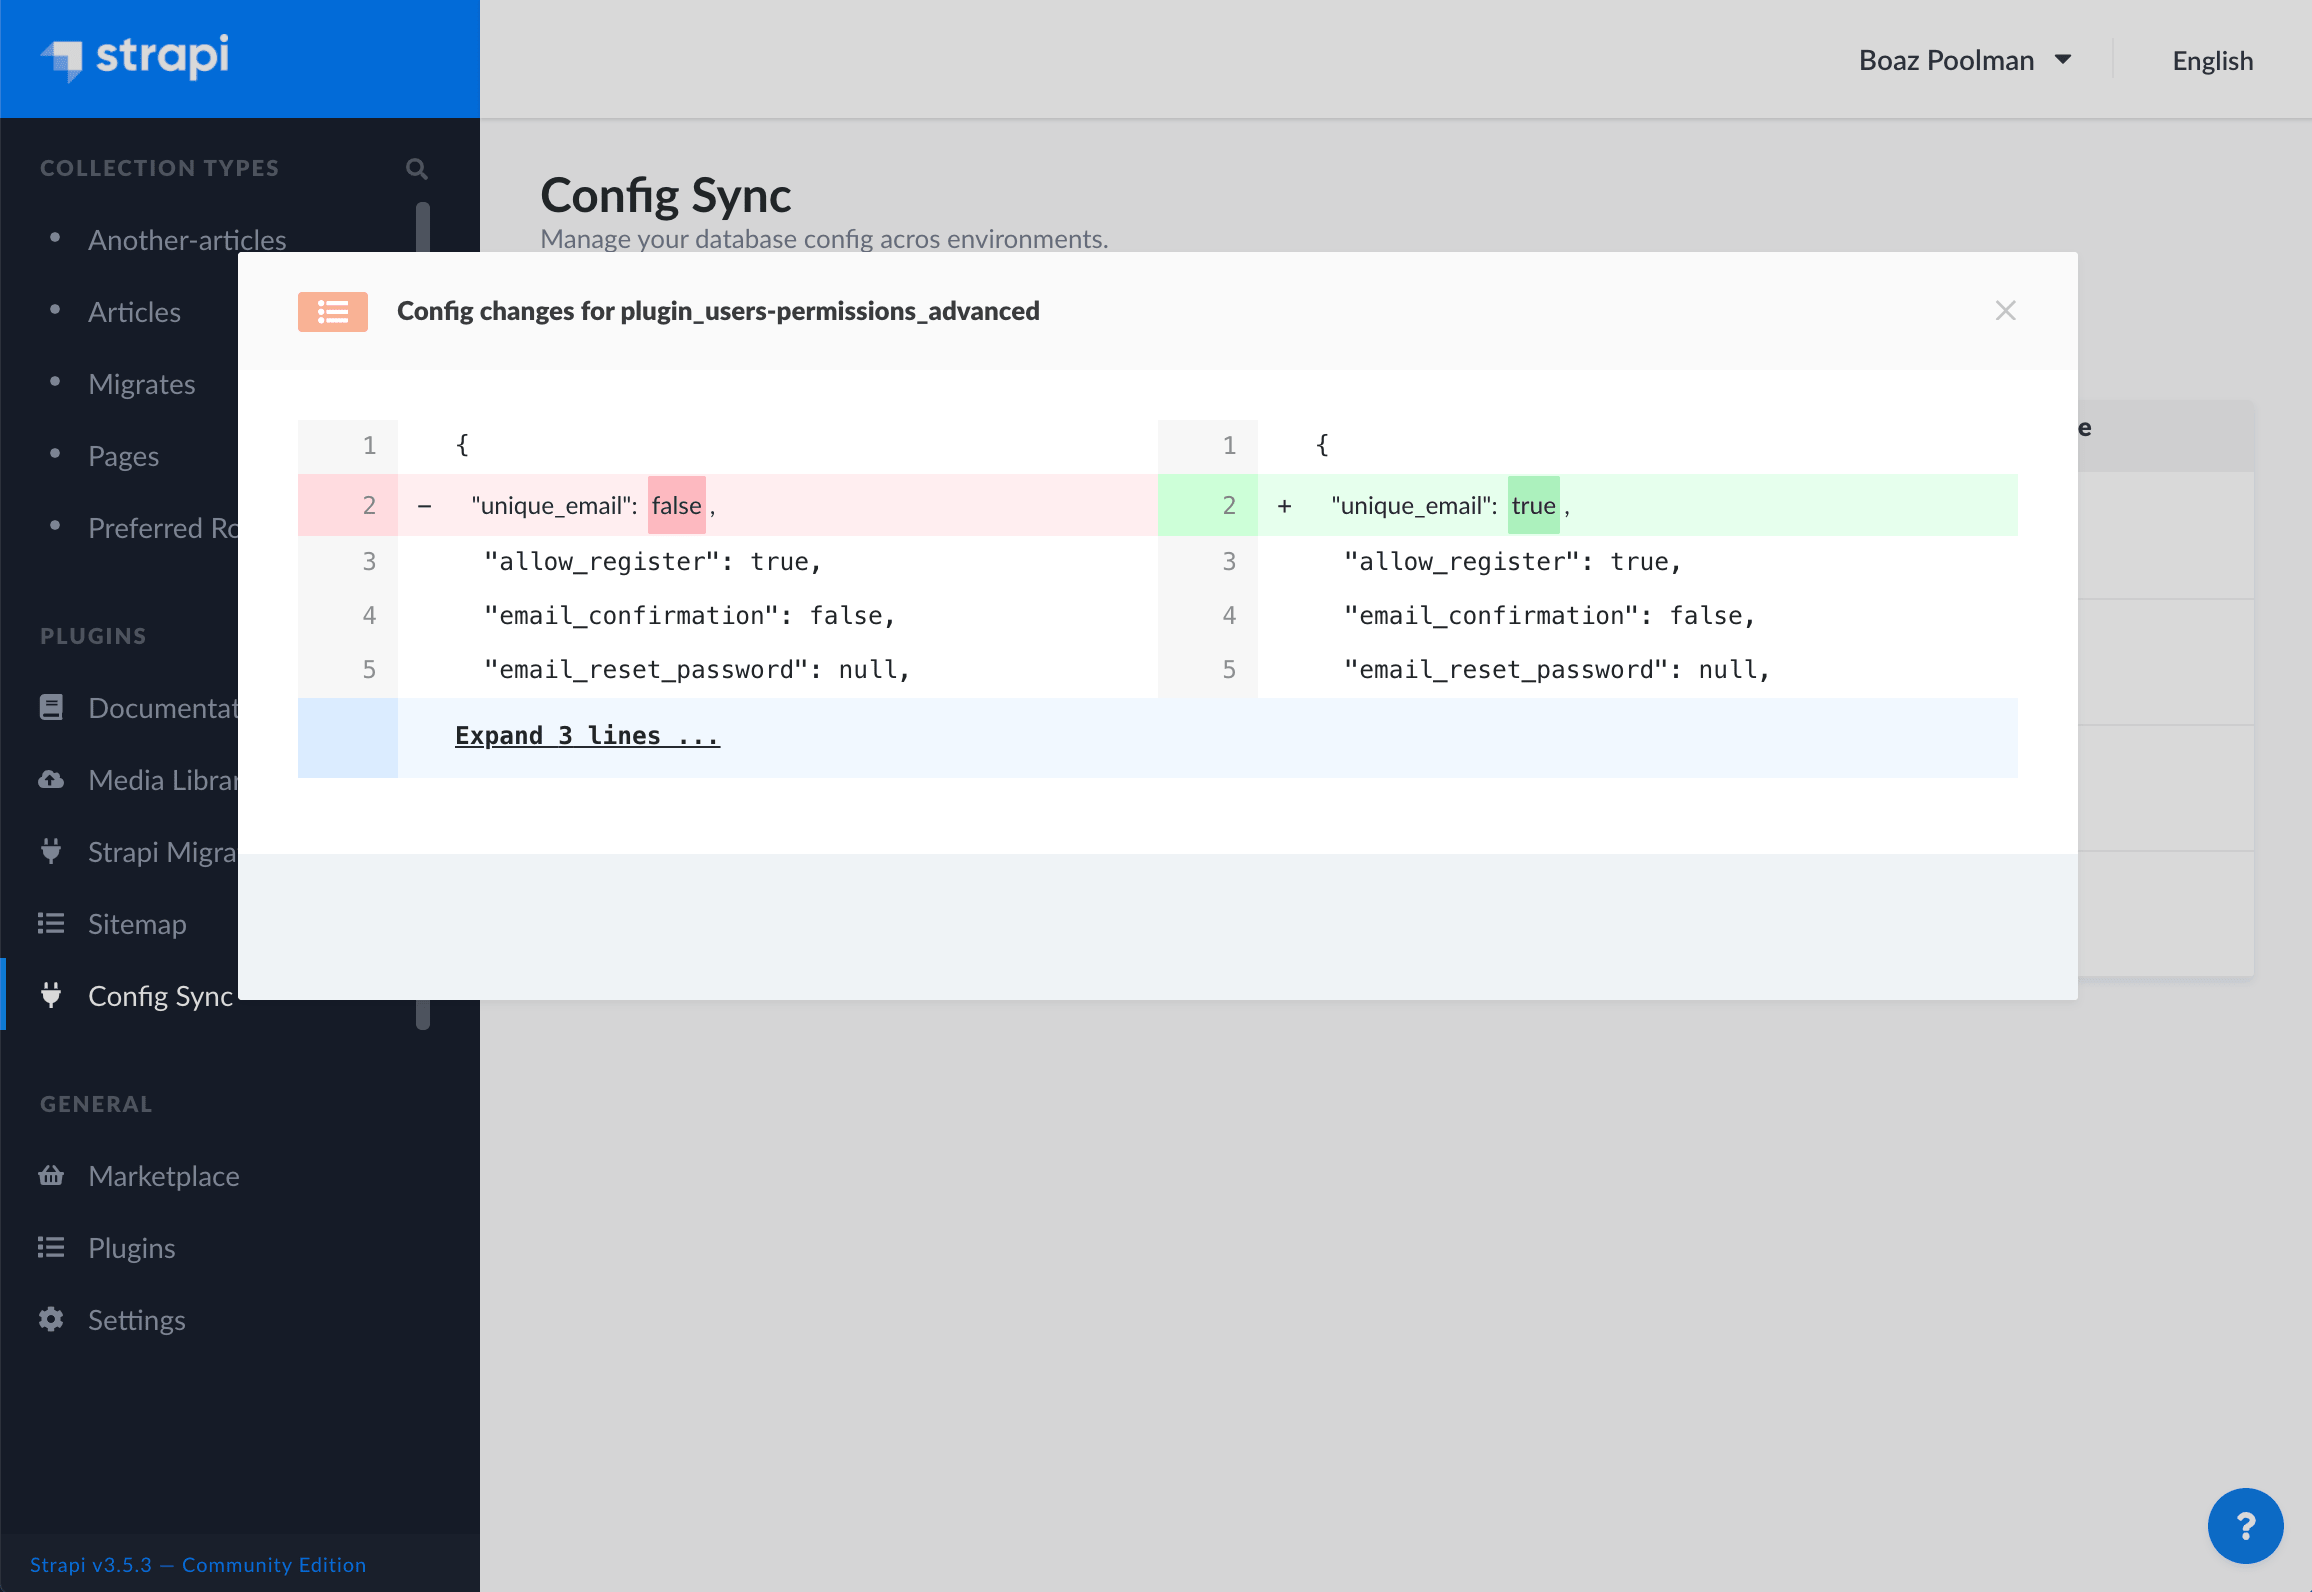Click Strapi v3.5.3 Community Edition link

(198, 1565)
